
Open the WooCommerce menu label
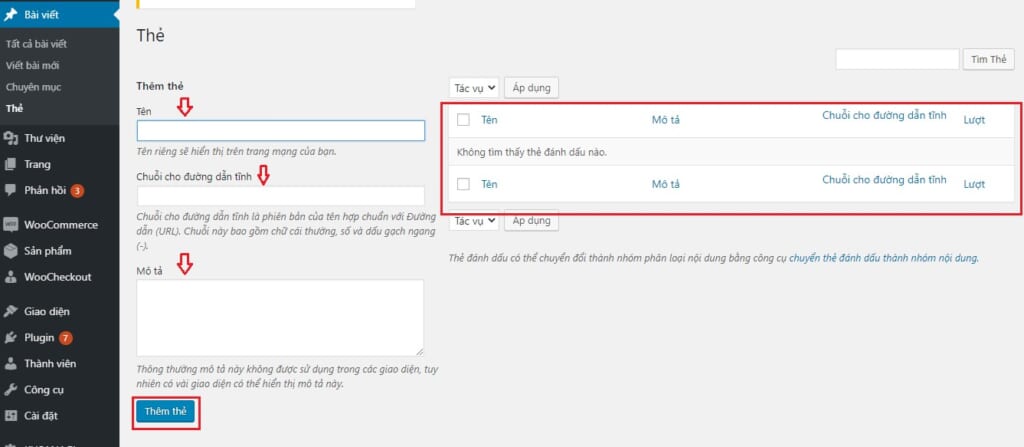[x=61, y=225]
